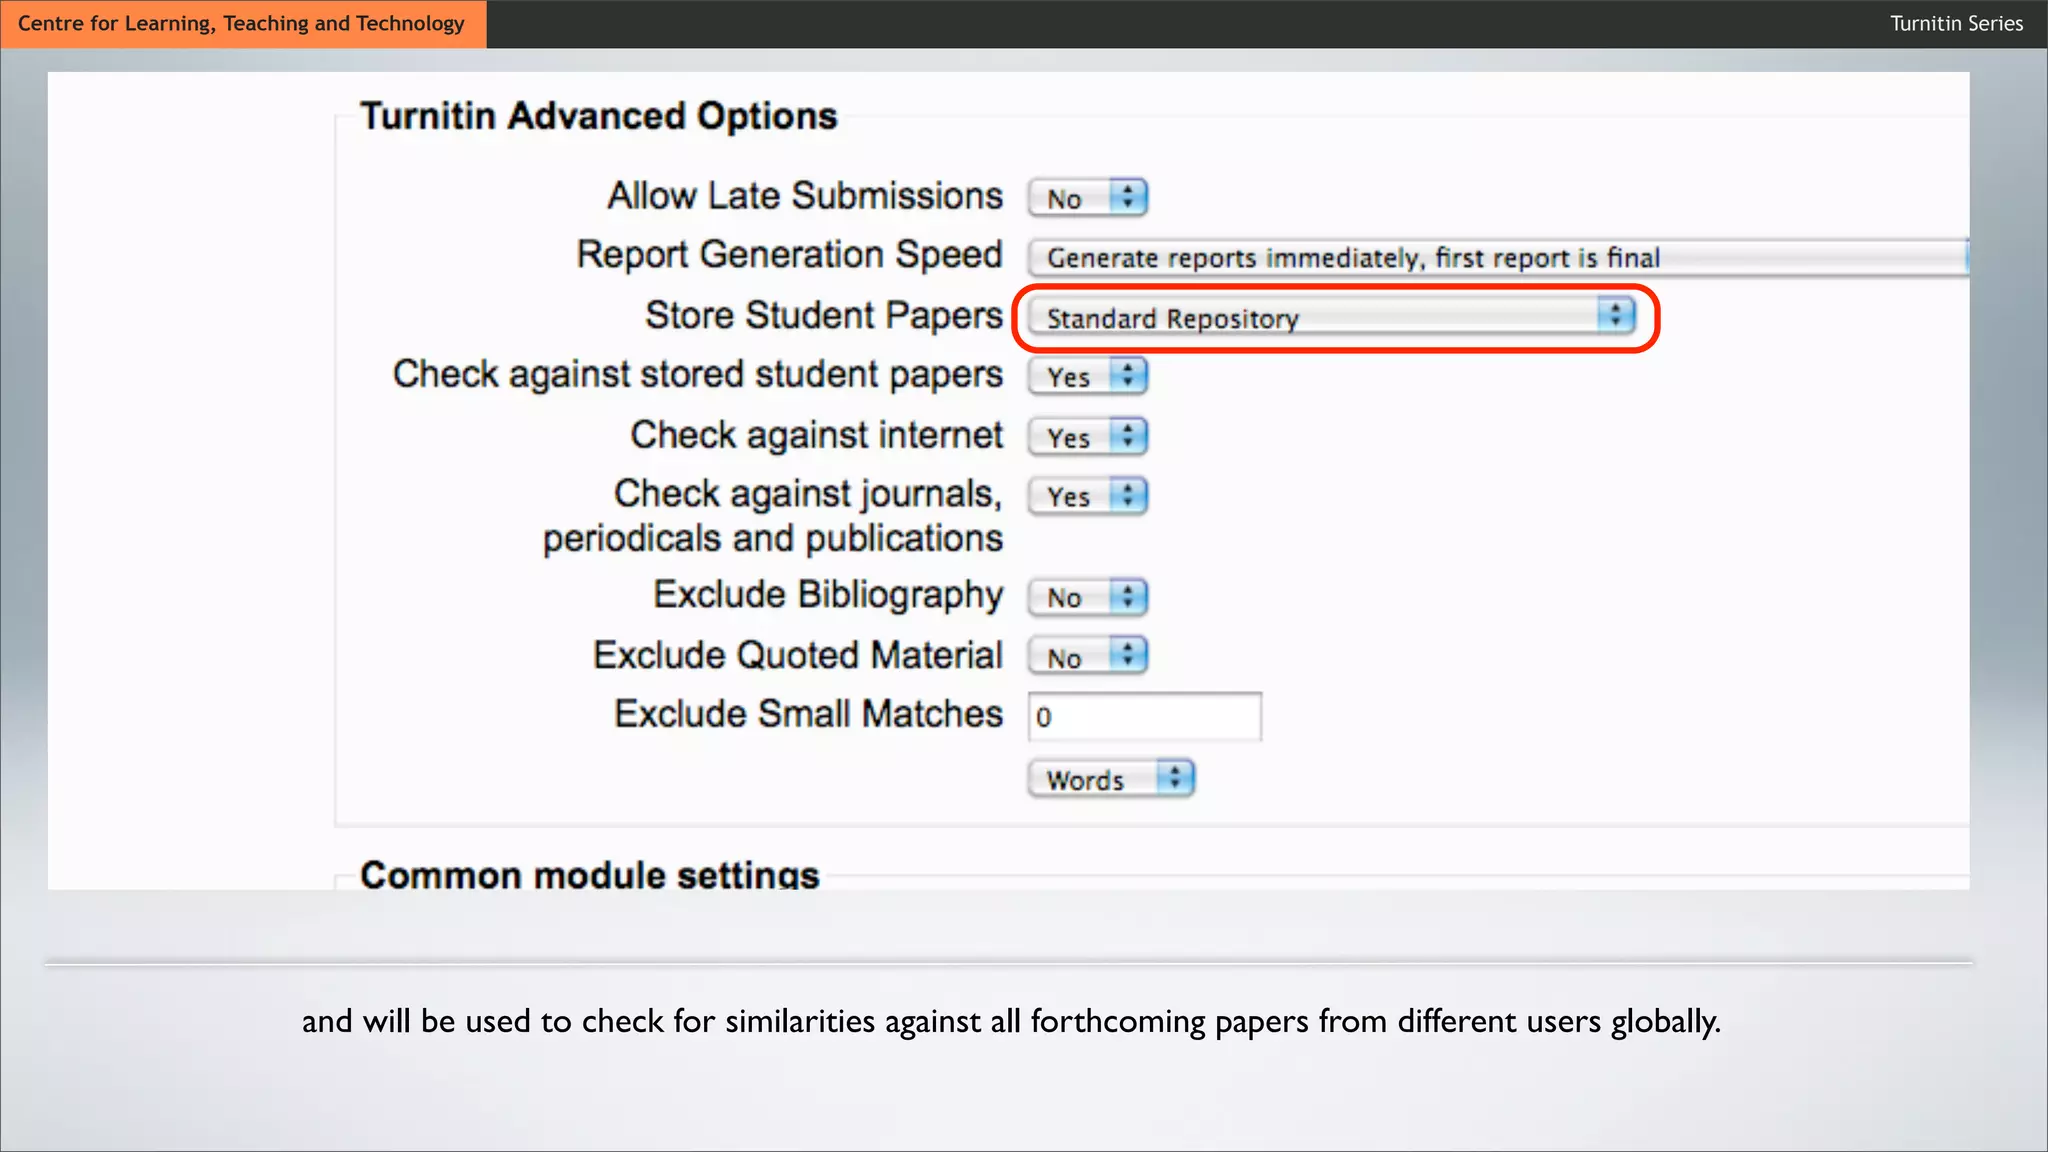Click the Common module settings heading

(590, 874)
